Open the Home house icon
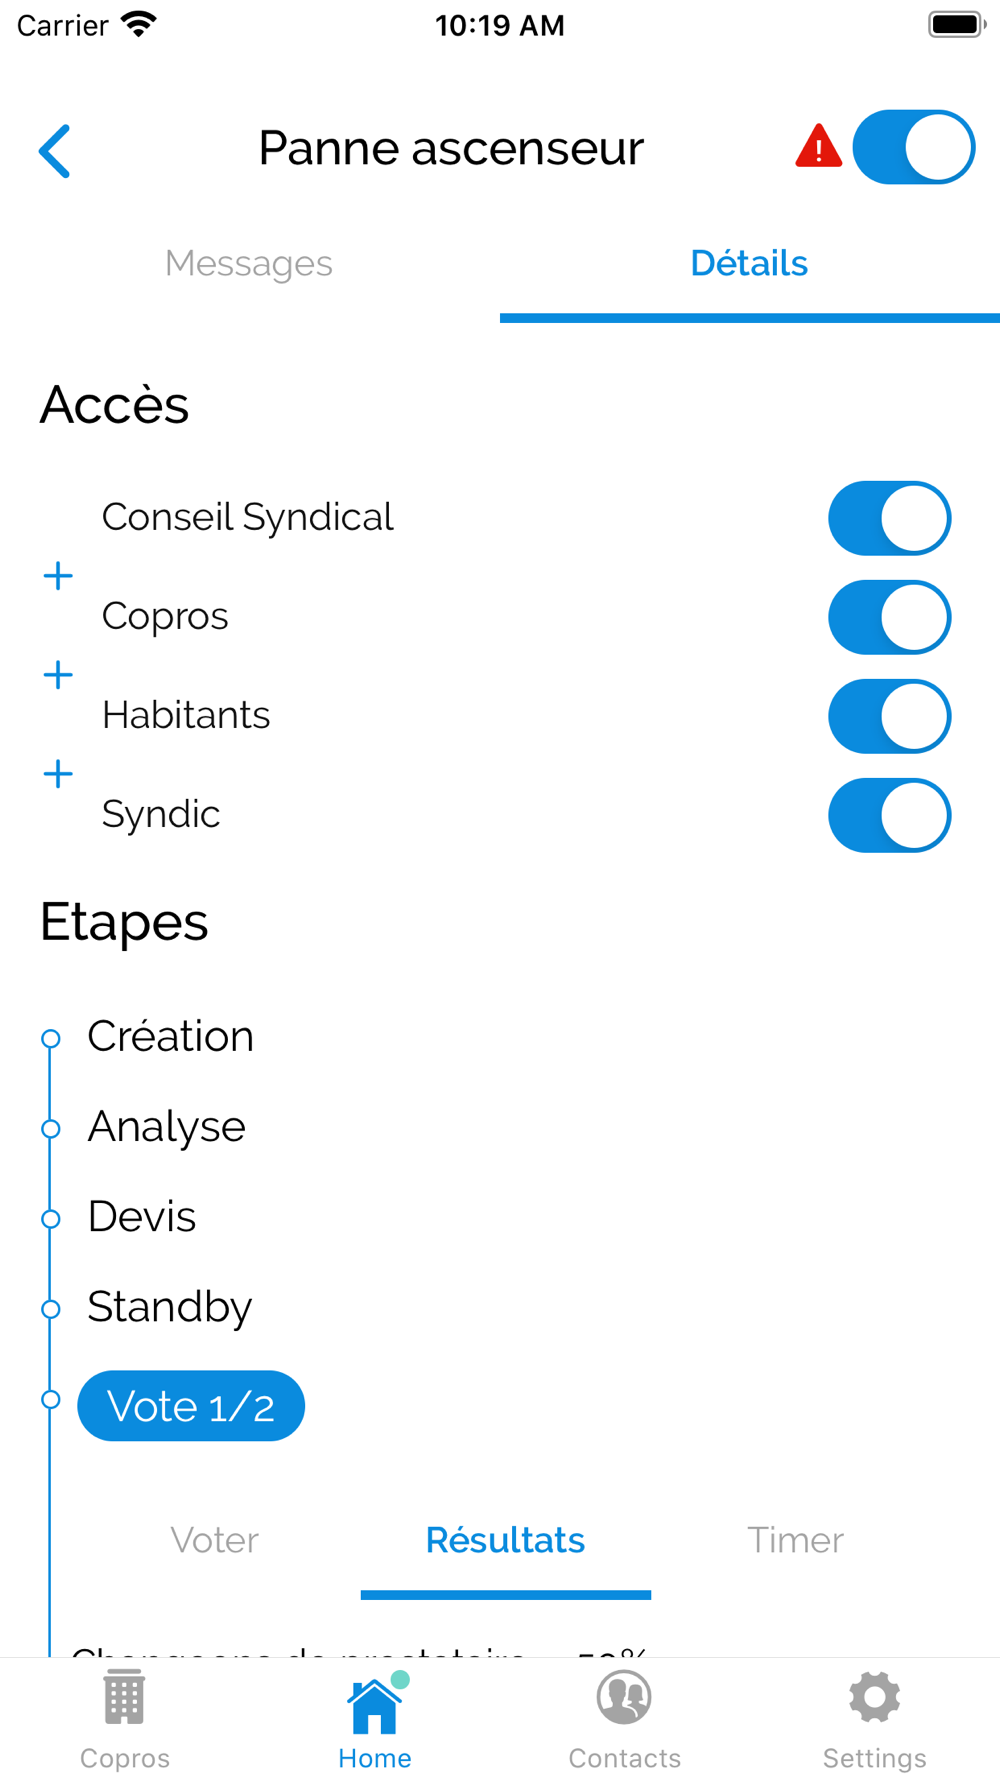The height and width of the screenshot is (1778, 1000). click(x=375, y=1704)
